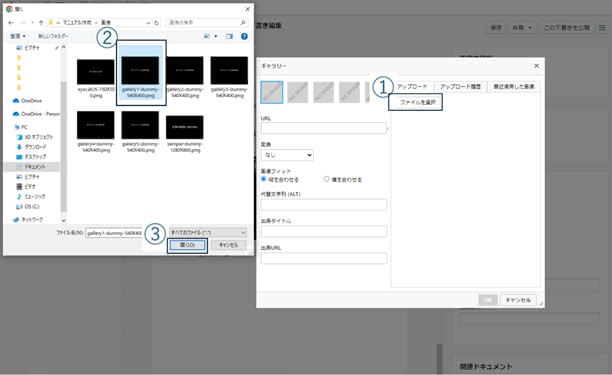Click キャンセル in the ギャラリー dialog
612x375 pixels.
pos(518,300)
